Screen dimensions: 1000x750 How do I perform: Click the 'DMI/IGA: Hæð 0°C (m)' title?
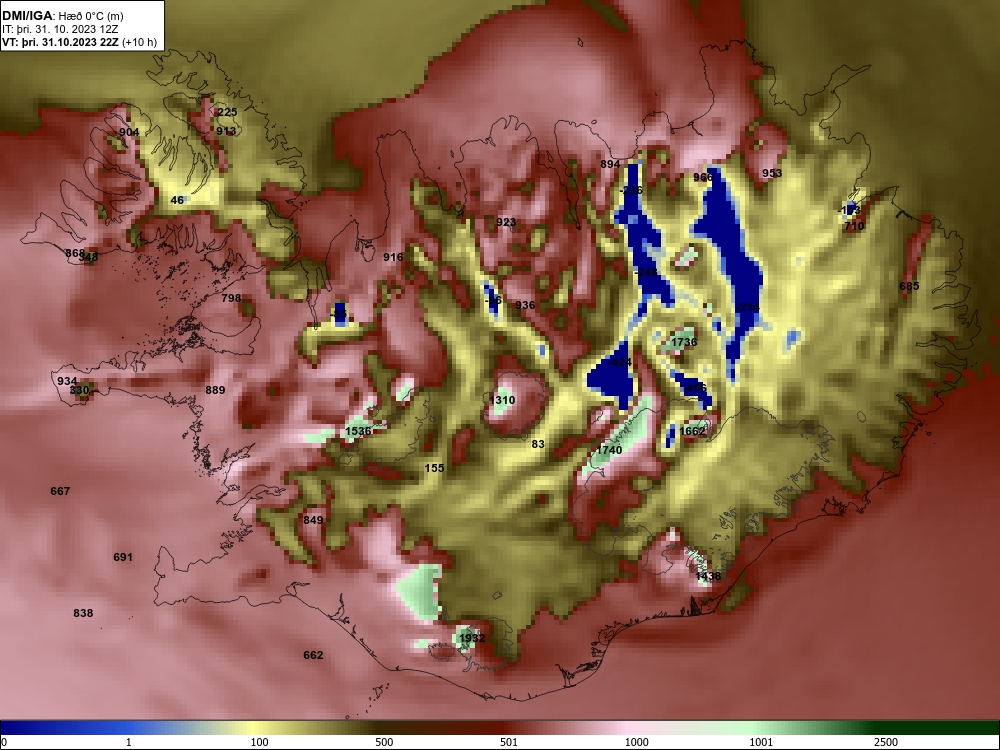point(62,16)
